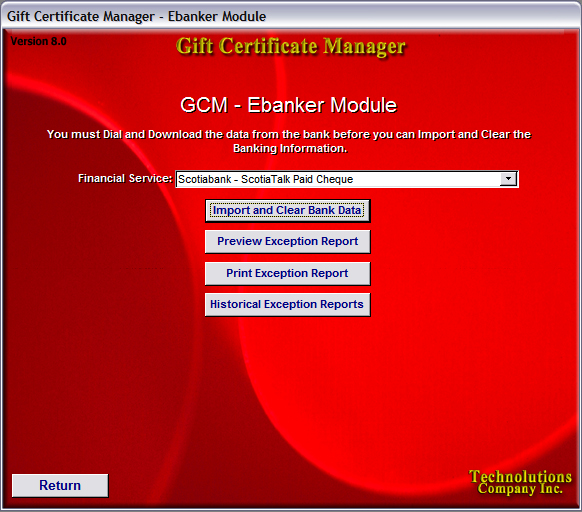
Task: Click the GCM - Ebanker Module heading
Action: pos(288,105)
